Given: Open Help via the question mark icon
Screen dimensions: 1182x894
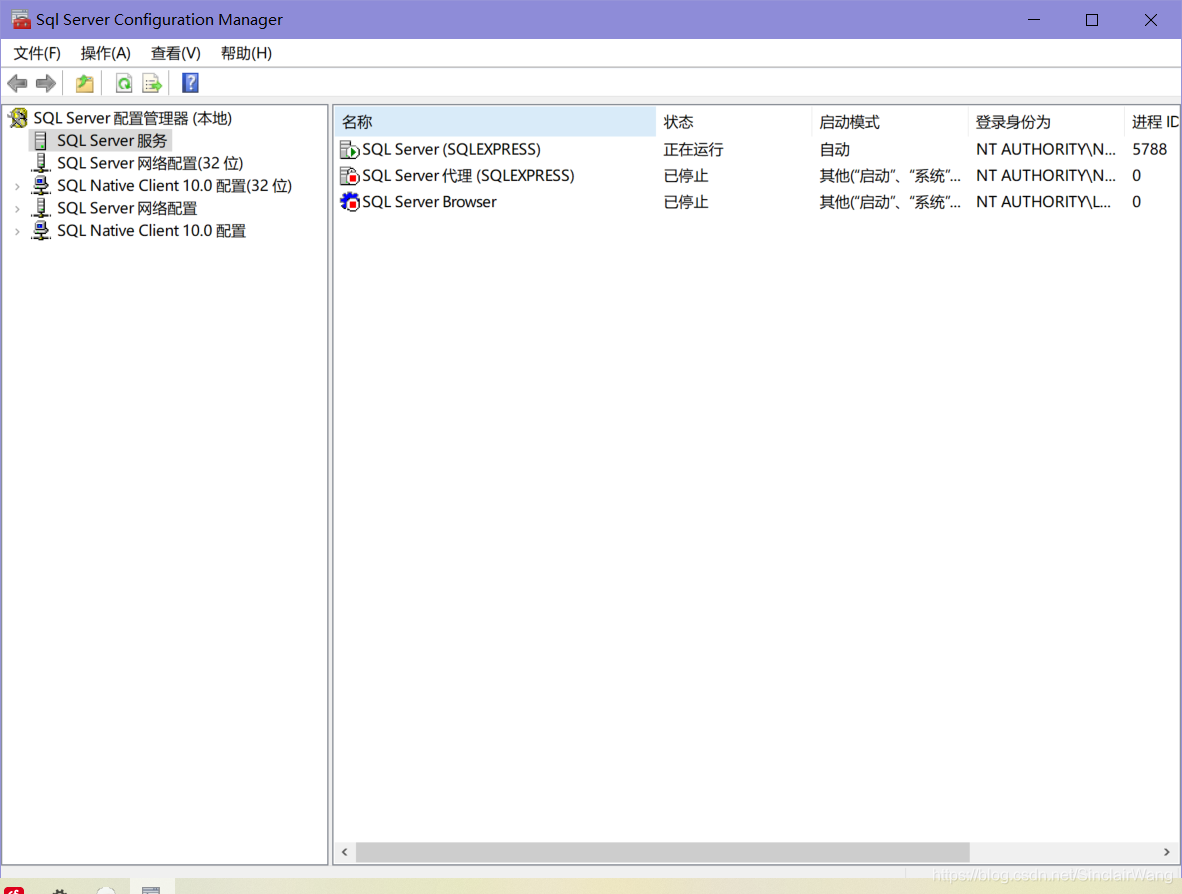Looking at the screenshot, I should click(191, 83).
